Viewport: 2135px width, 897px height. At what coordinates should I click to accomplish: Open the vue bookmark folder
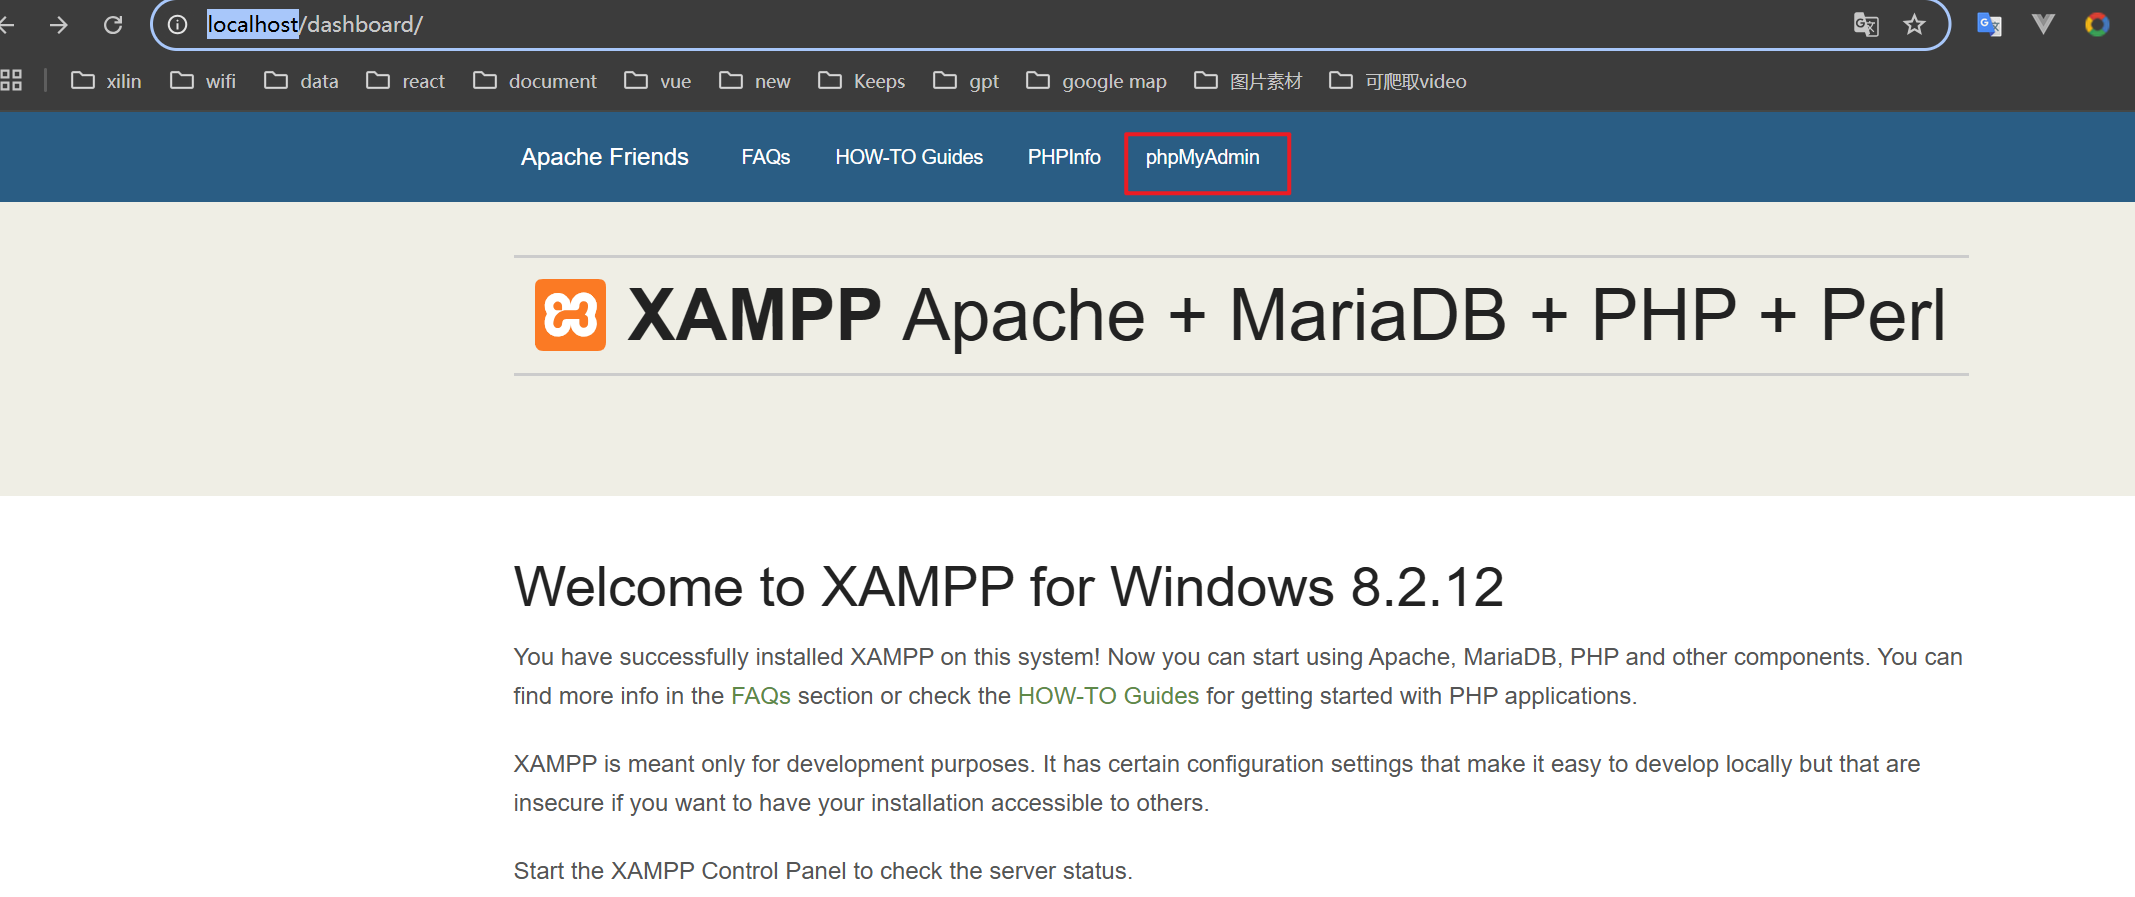(x=658, y=80)
